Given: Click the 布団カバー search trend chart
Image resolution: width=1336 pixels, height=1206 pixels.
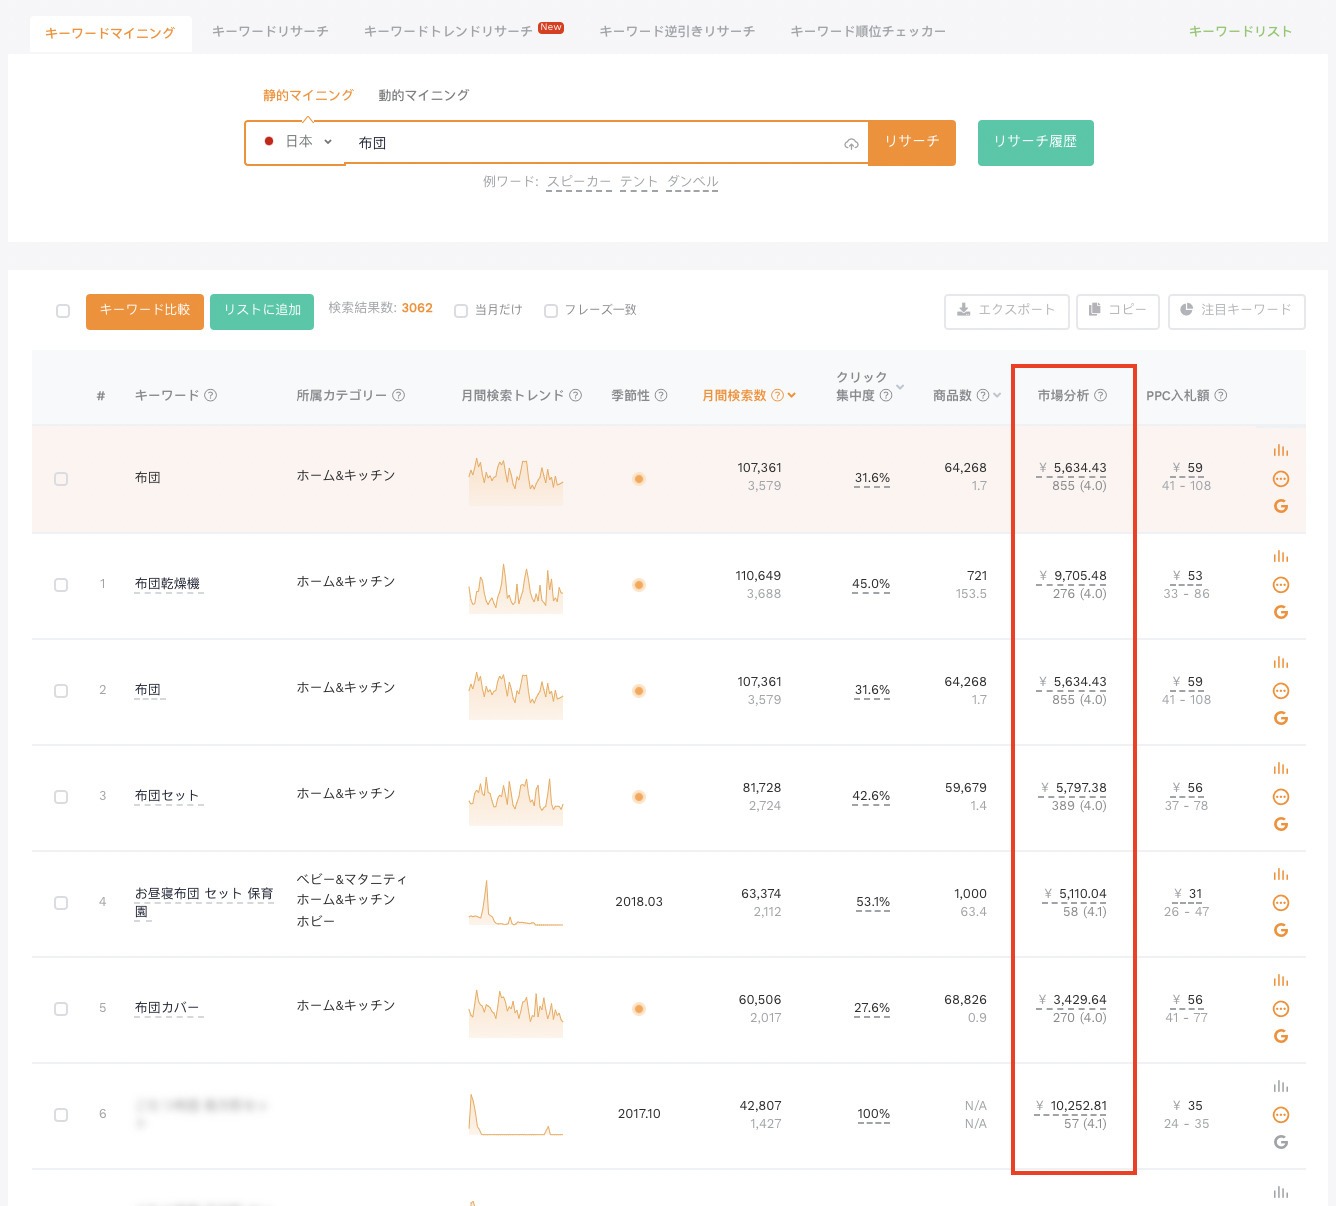Looking at the screenshot, I should pos(515,1010).
